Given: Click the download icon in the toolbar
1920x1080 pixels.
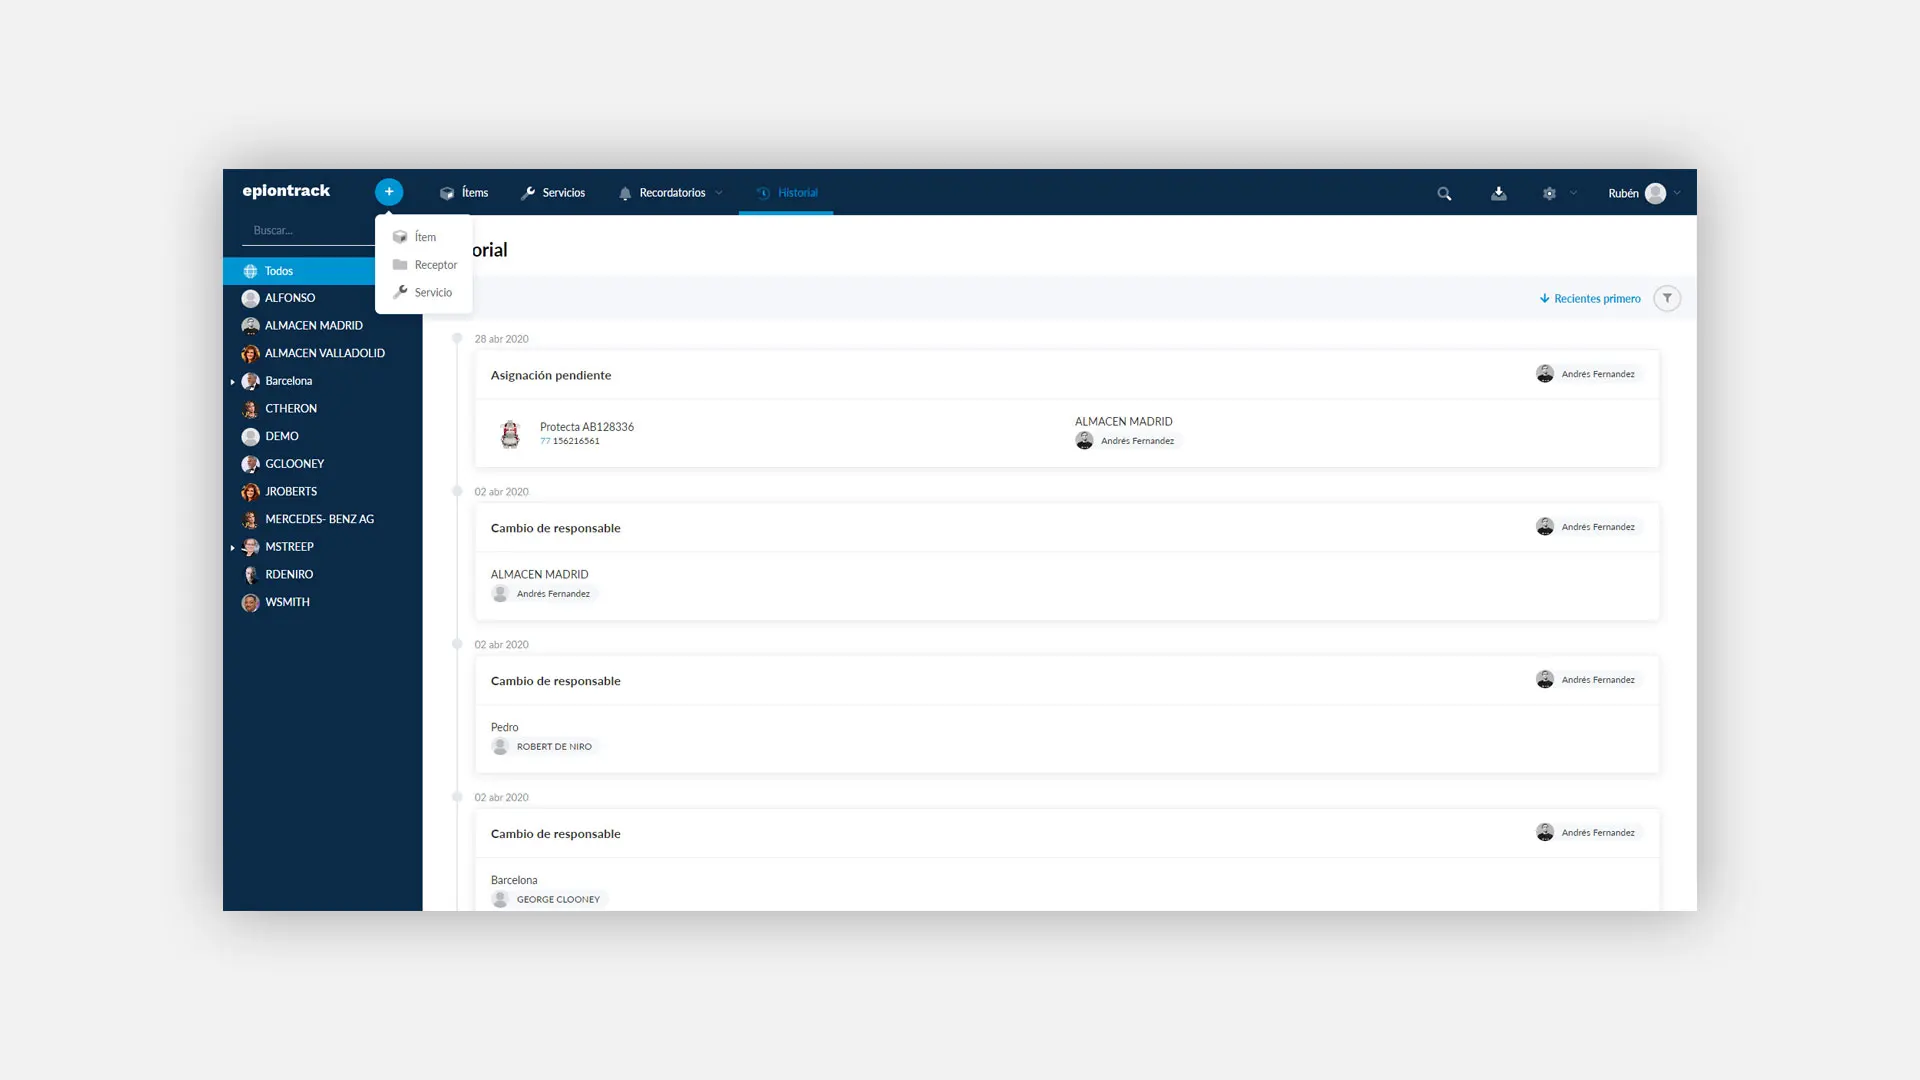Looking at the screenshot, I should pos(1498,193).
